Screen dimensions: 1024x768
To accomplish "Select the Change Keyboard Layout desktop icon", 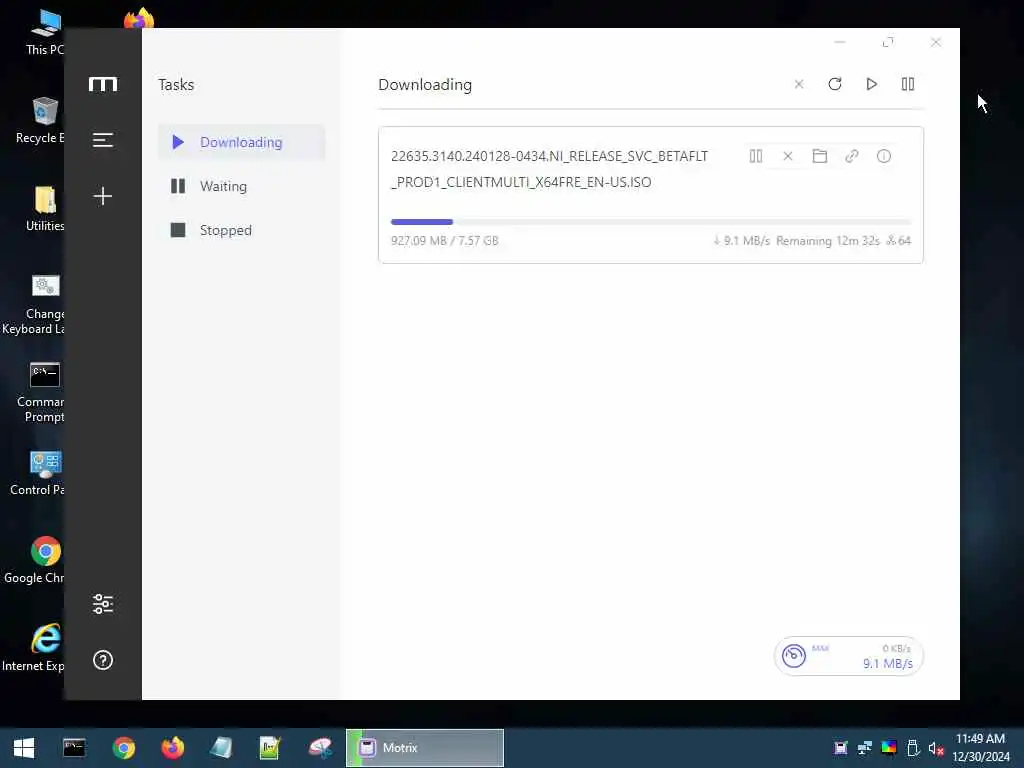I will (44, 304).
